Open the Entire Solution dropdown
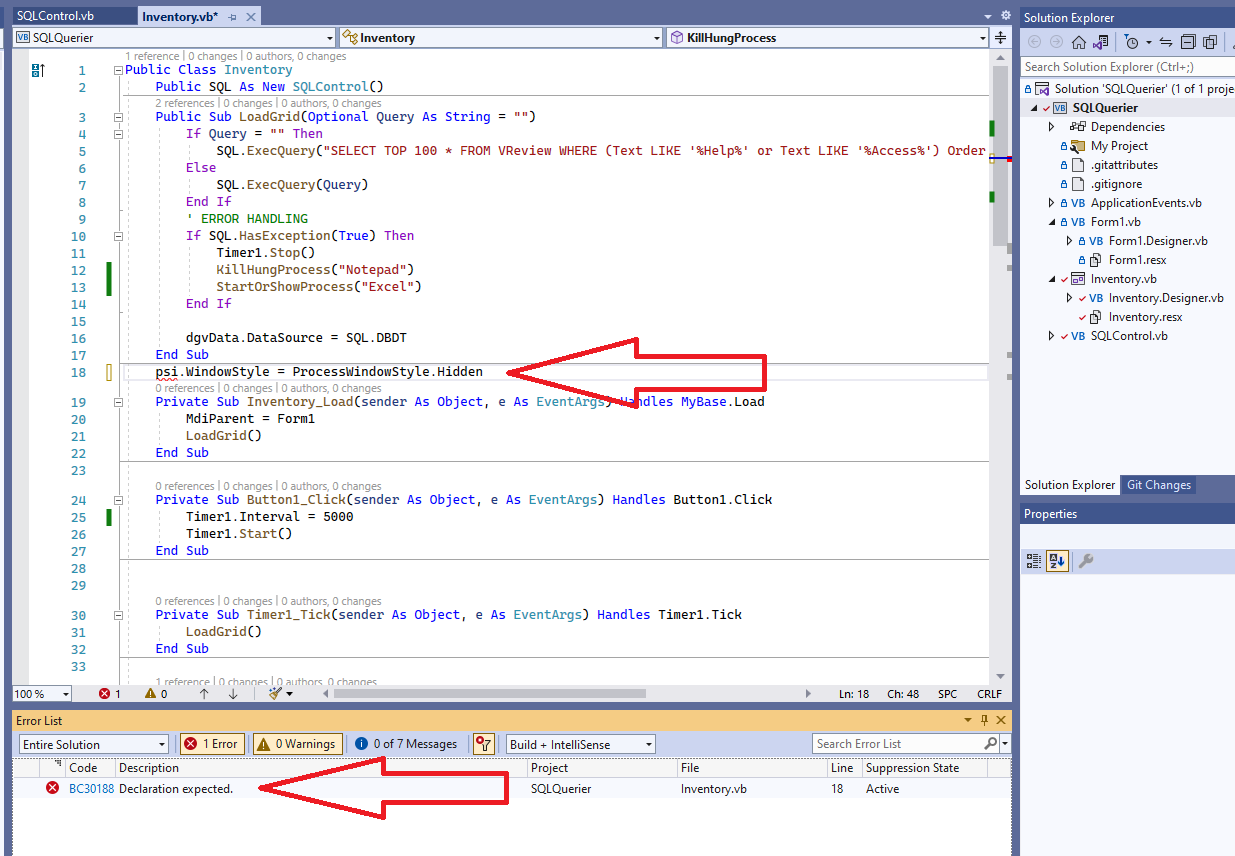 [x=93, y=743]
